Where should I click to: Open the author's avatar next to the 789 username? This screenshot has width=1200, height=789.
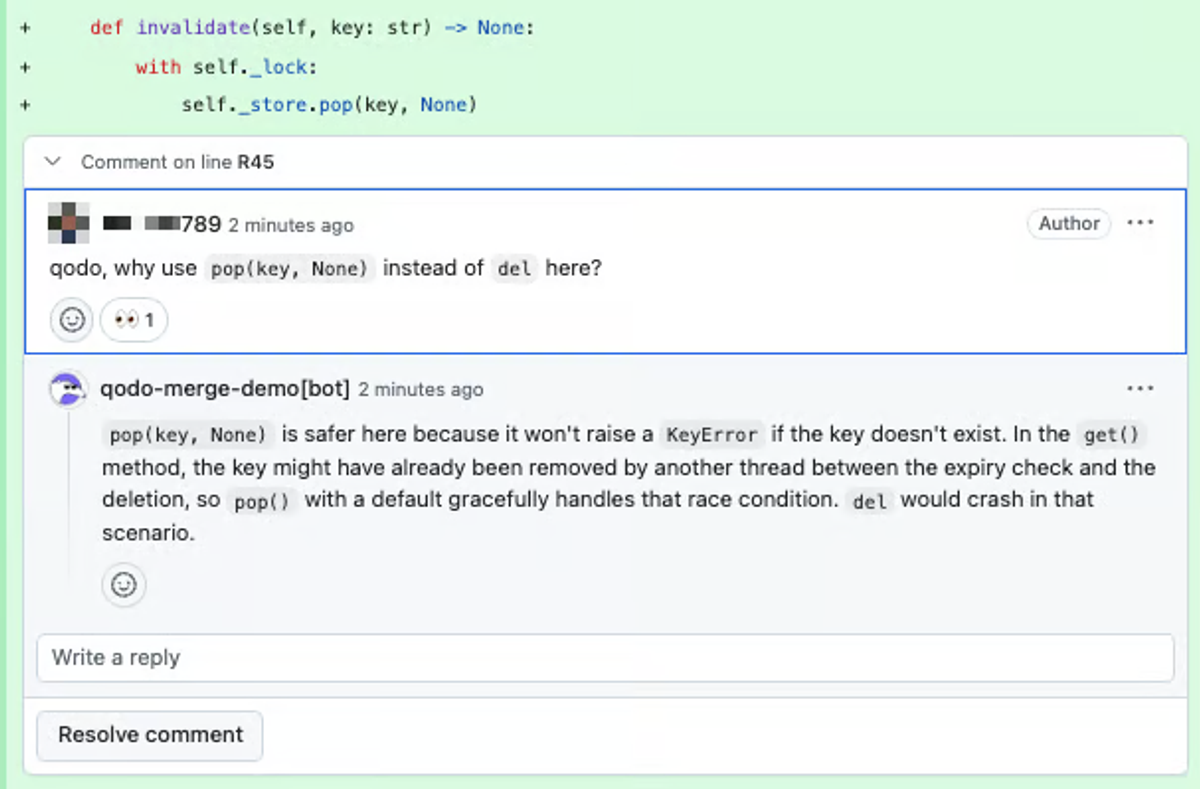tap(69, 224)
